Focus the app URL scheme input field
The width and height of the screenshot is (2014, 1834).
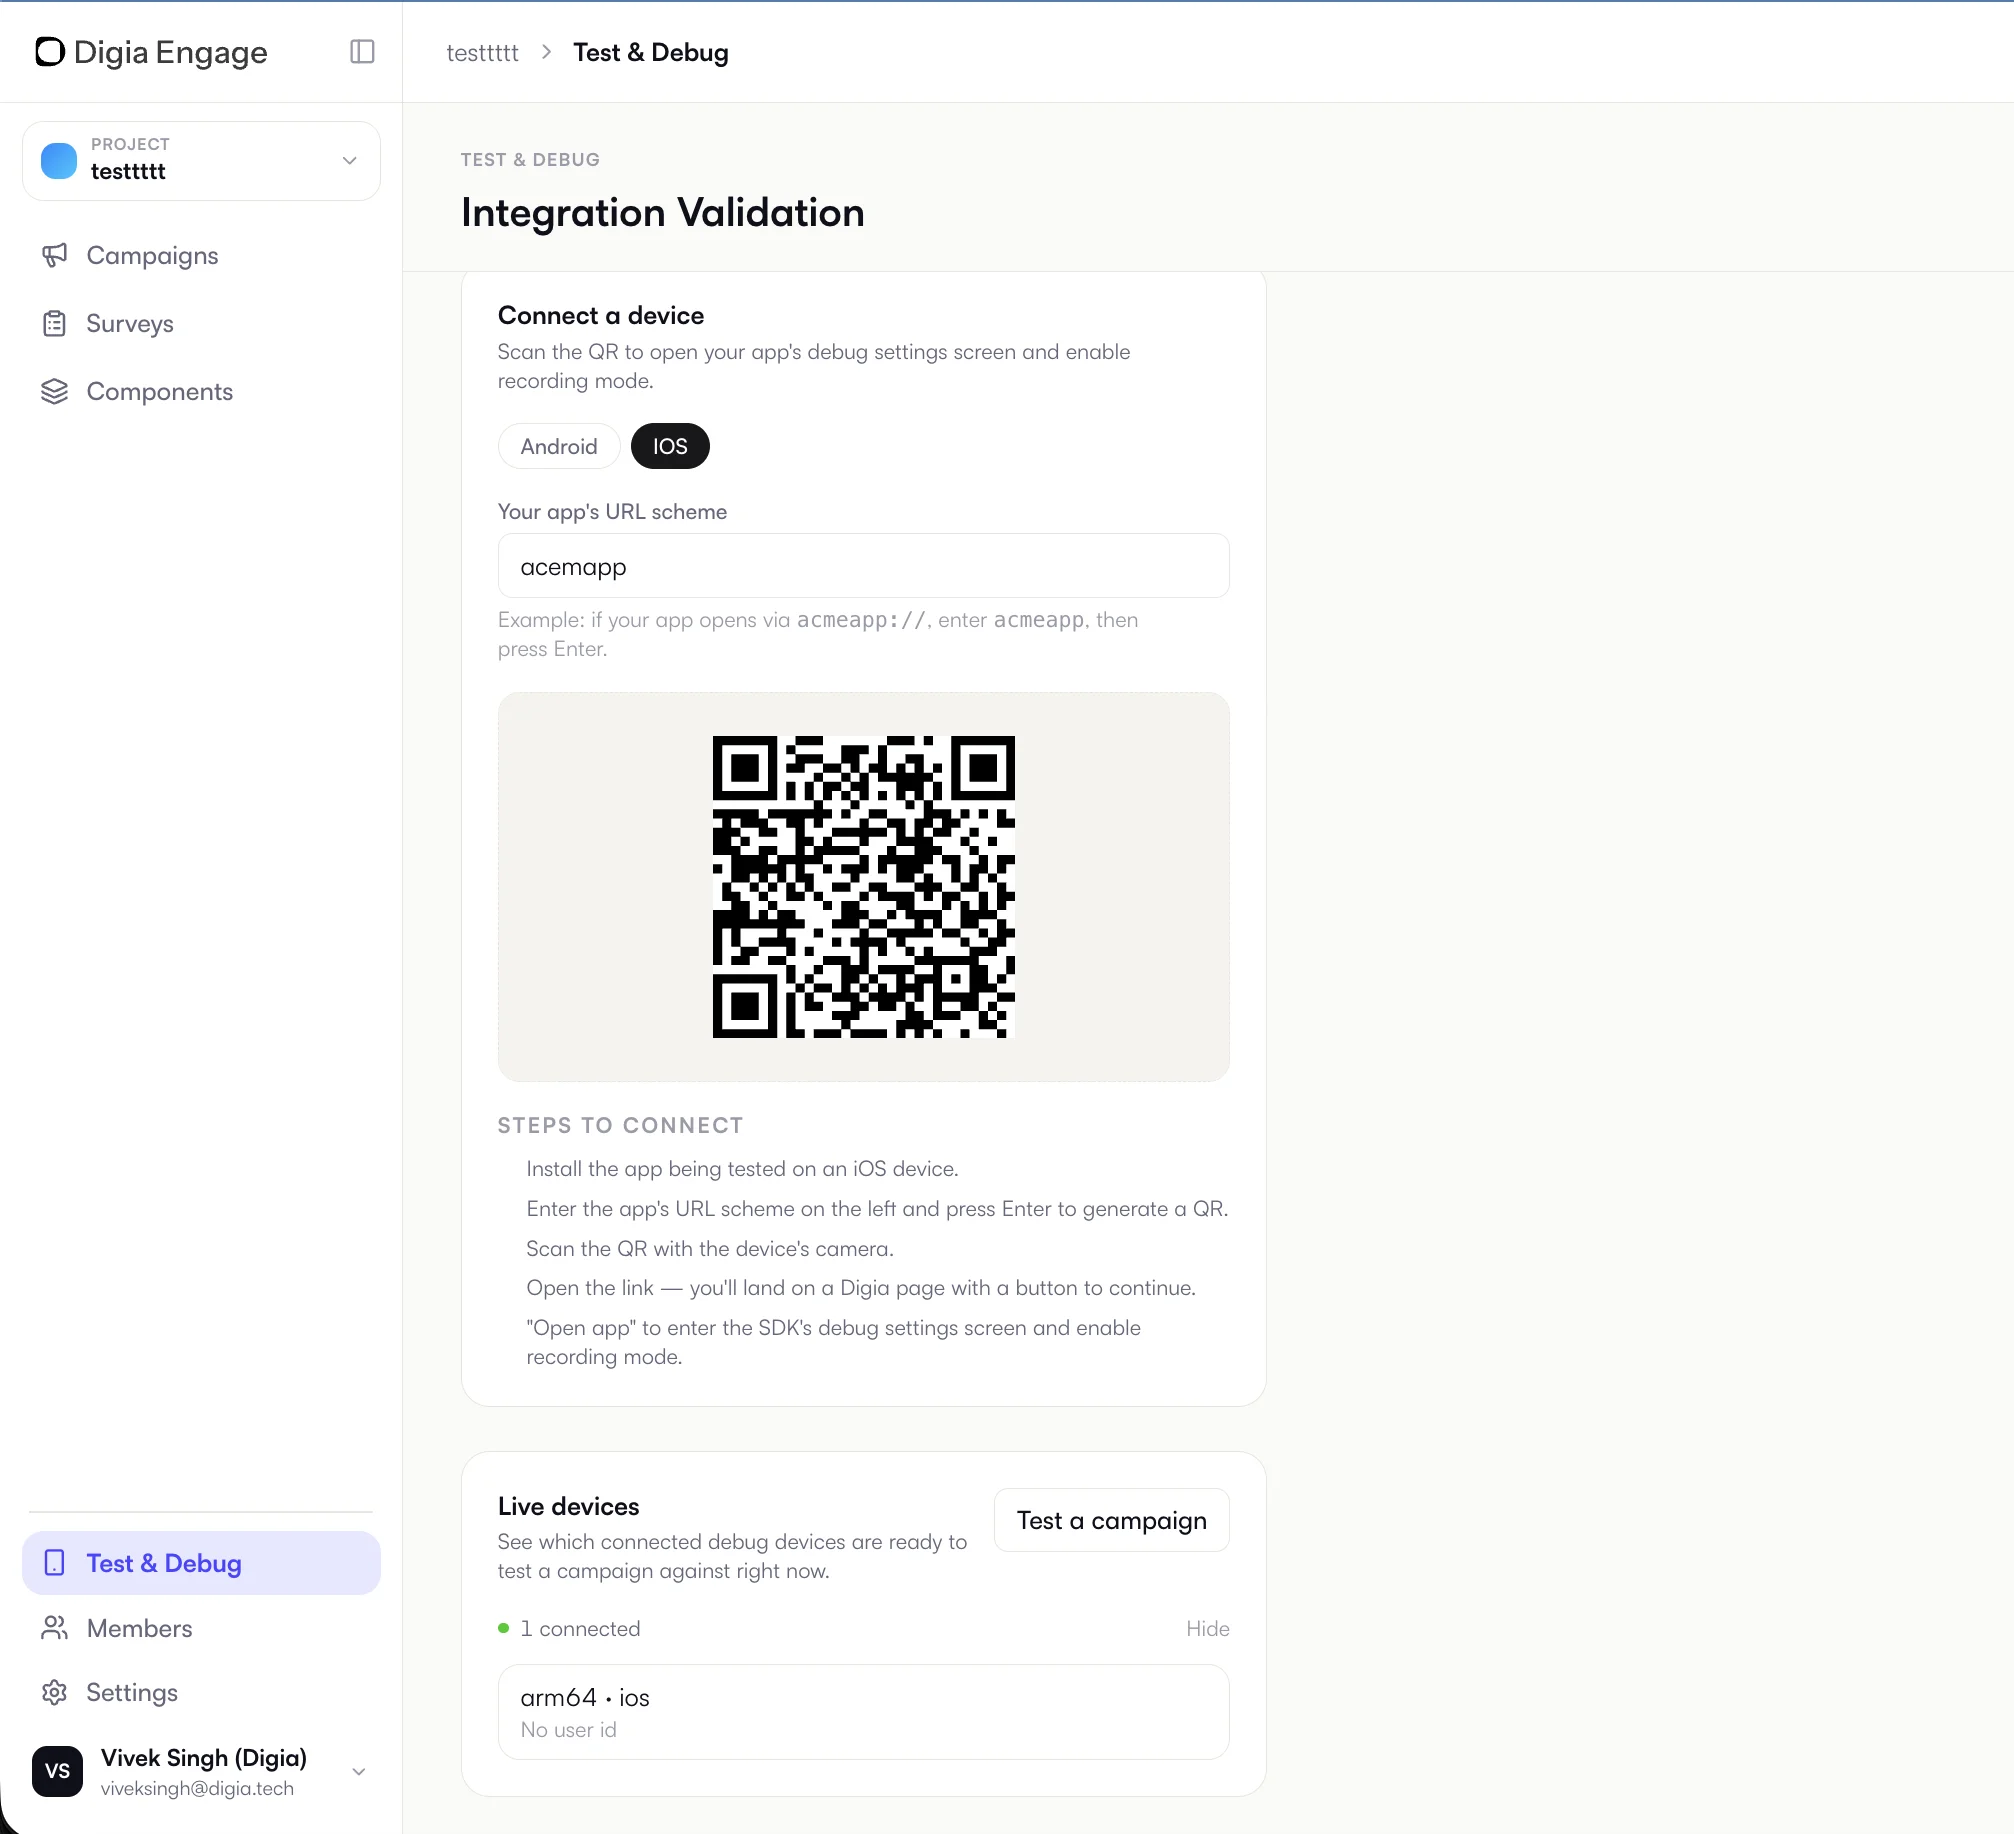pyautogui.click(x=864, y=566)
